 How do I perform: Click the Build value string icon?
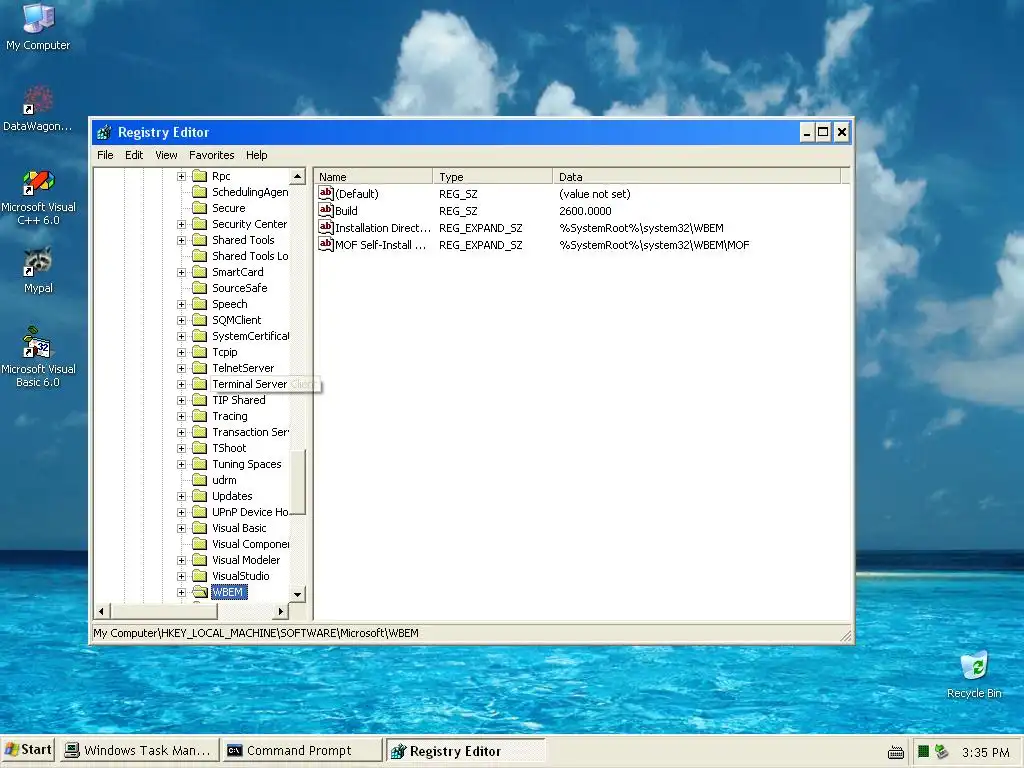(325, 210)
